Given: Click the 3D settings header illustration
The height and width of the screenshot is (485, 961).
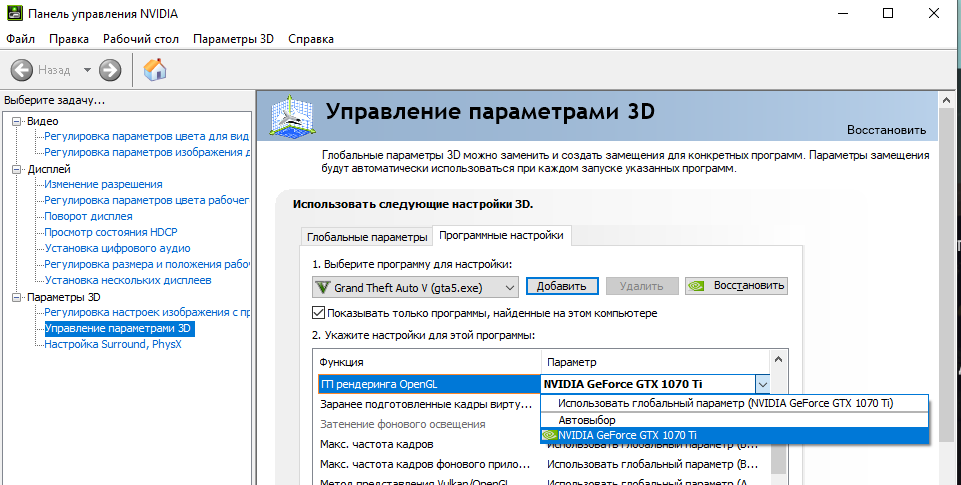Looking at the screenshot, I should pos(293,115).
